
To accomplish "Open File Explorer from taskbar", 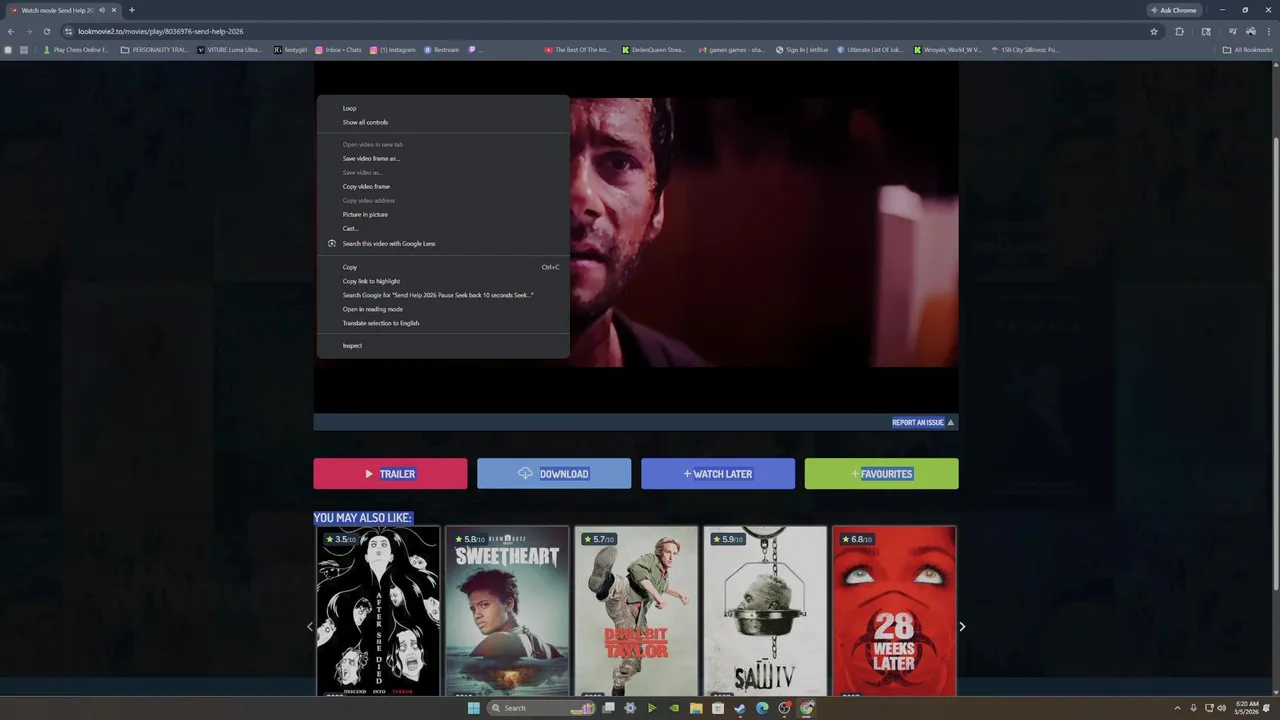I will tap(696, 708).
